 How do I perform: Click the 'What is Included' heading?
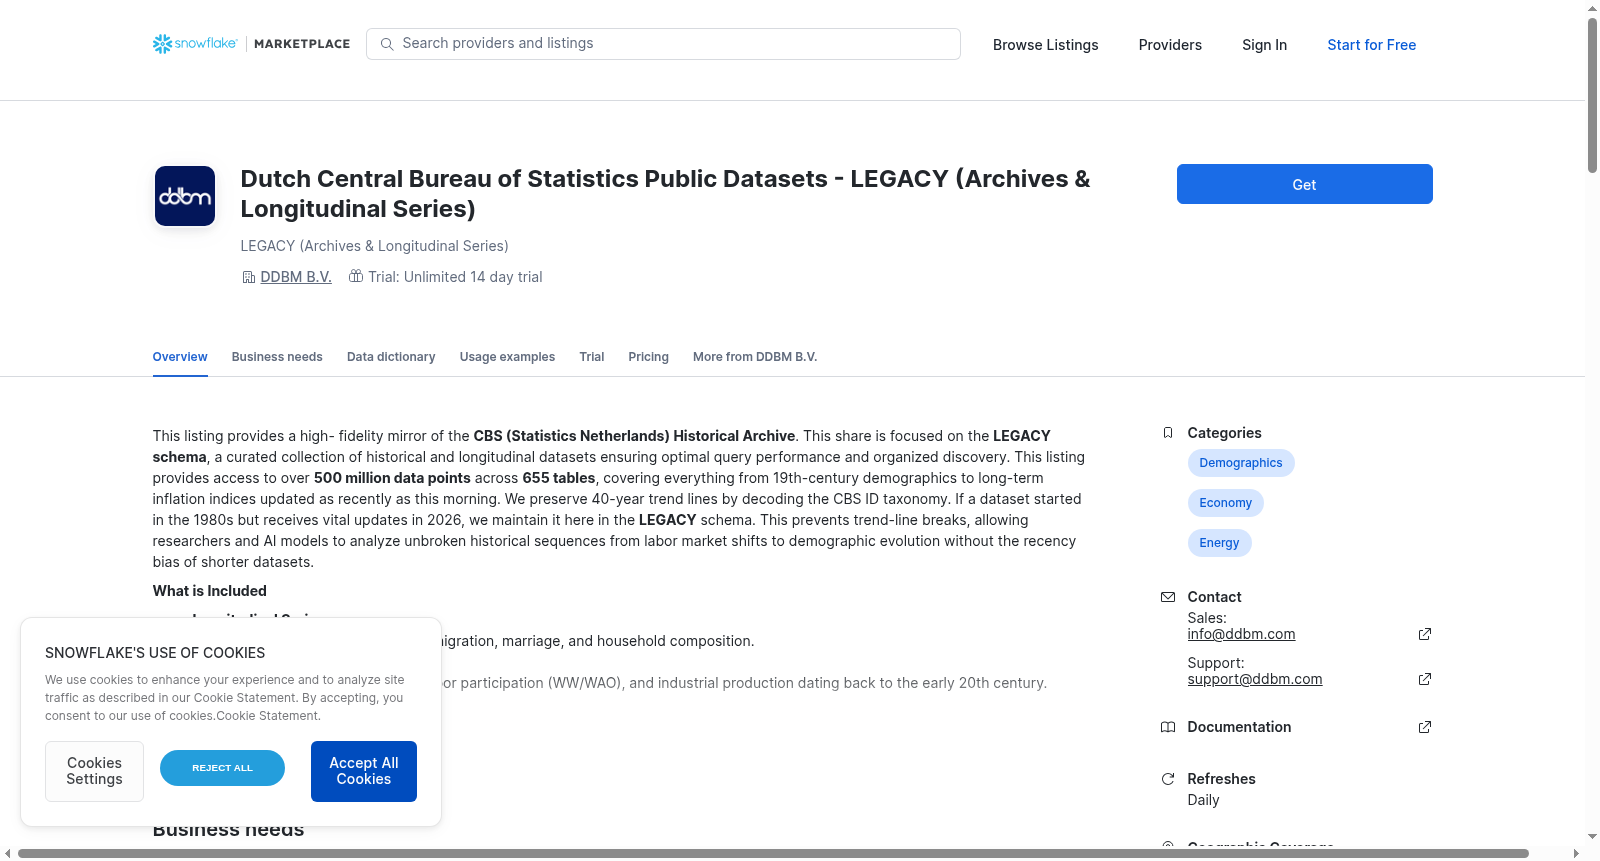point(209,591)
